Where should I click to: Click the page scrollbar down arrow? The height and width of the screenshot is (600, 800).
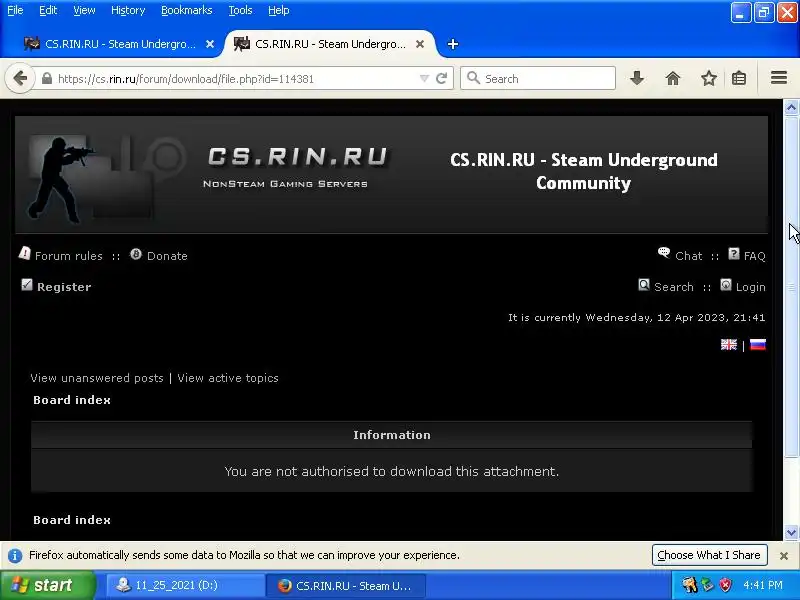pyautogui.click(x=791, y=533)
